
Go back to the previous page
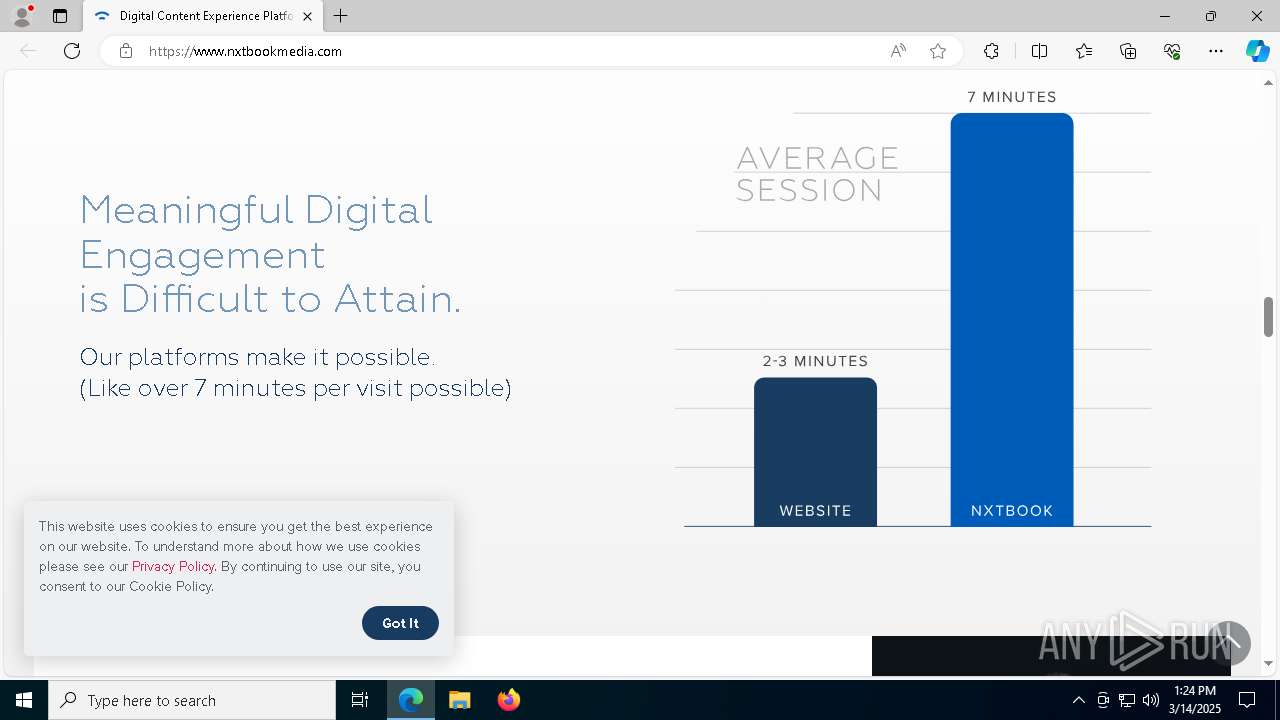pos(28,51)
